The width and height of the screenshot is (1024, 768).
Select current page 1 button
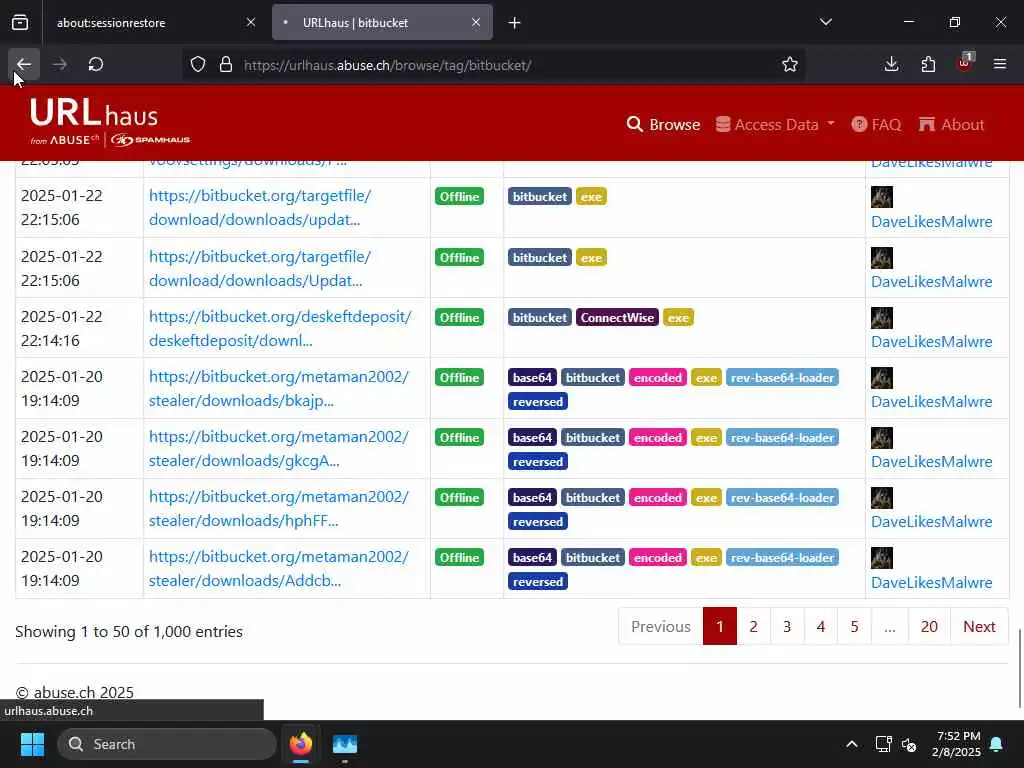pos(720,626)
